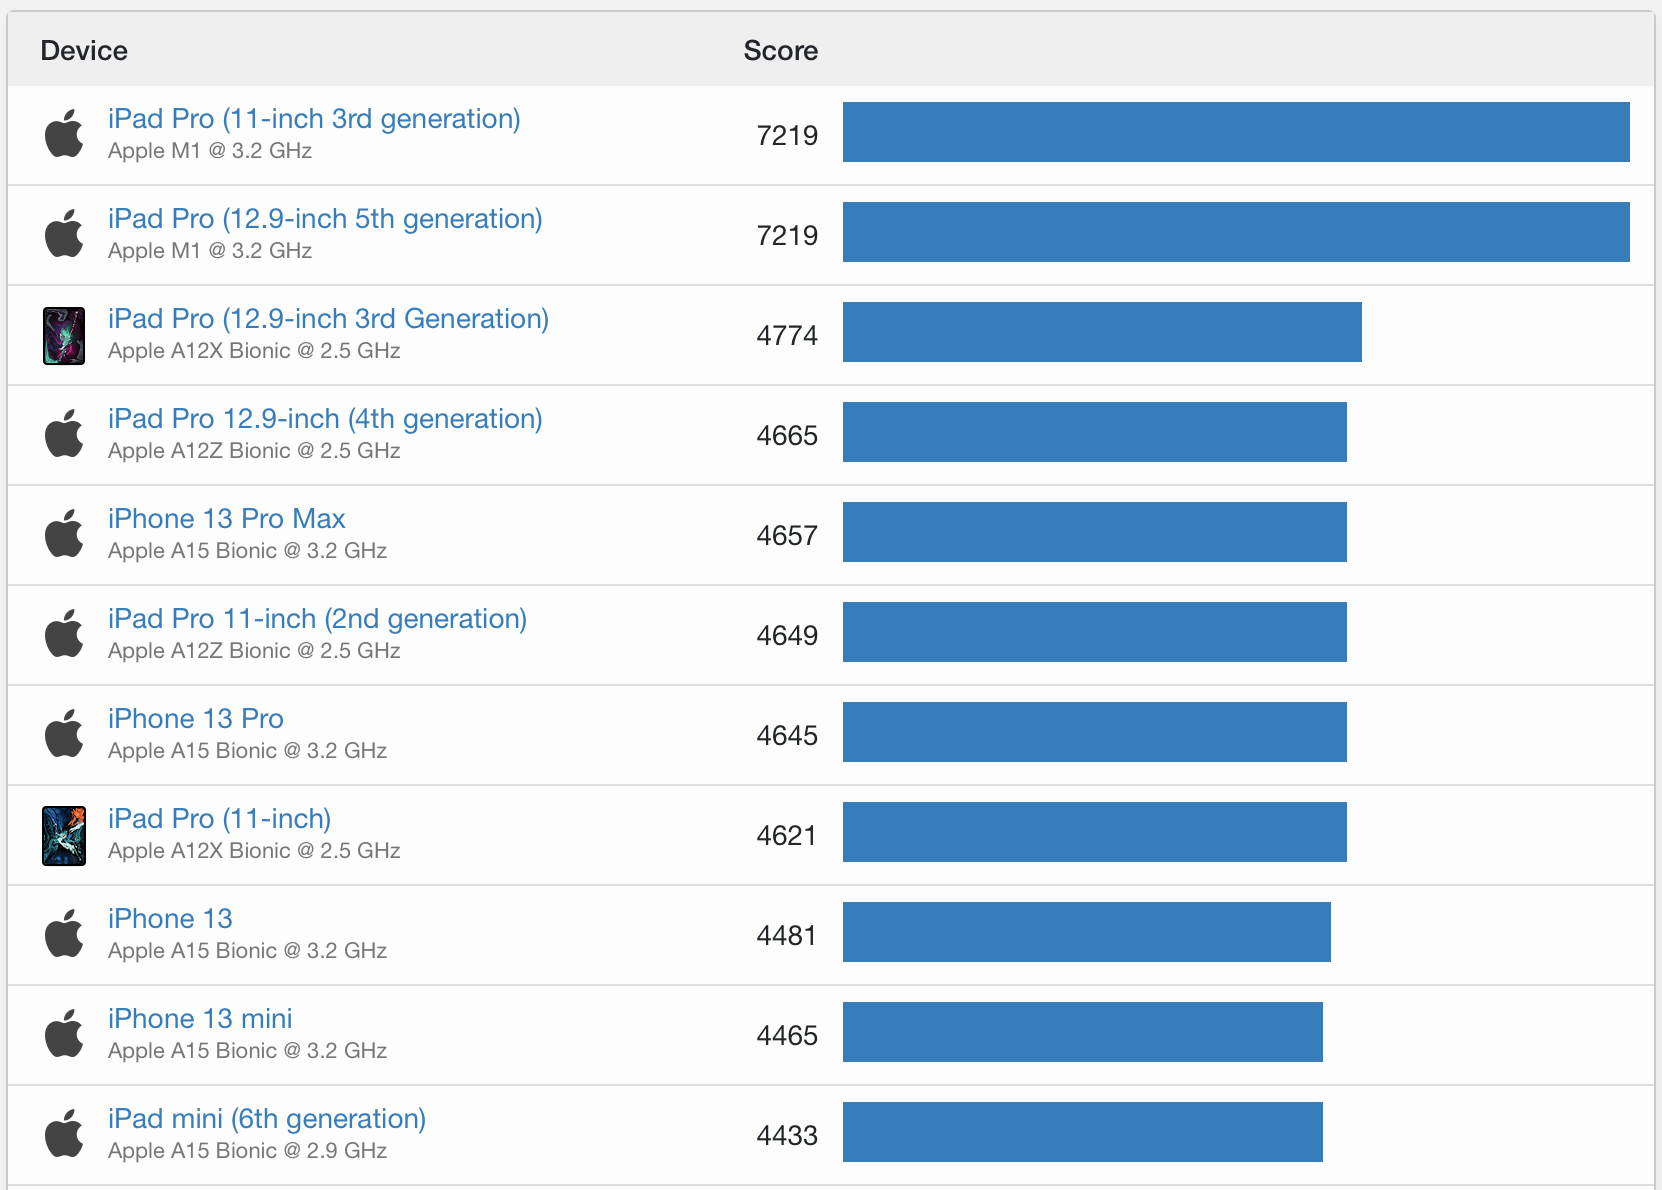Screen dimensions: 1662x1190
Task: Click the 4481 score bar
Action: coord(1087,932)
